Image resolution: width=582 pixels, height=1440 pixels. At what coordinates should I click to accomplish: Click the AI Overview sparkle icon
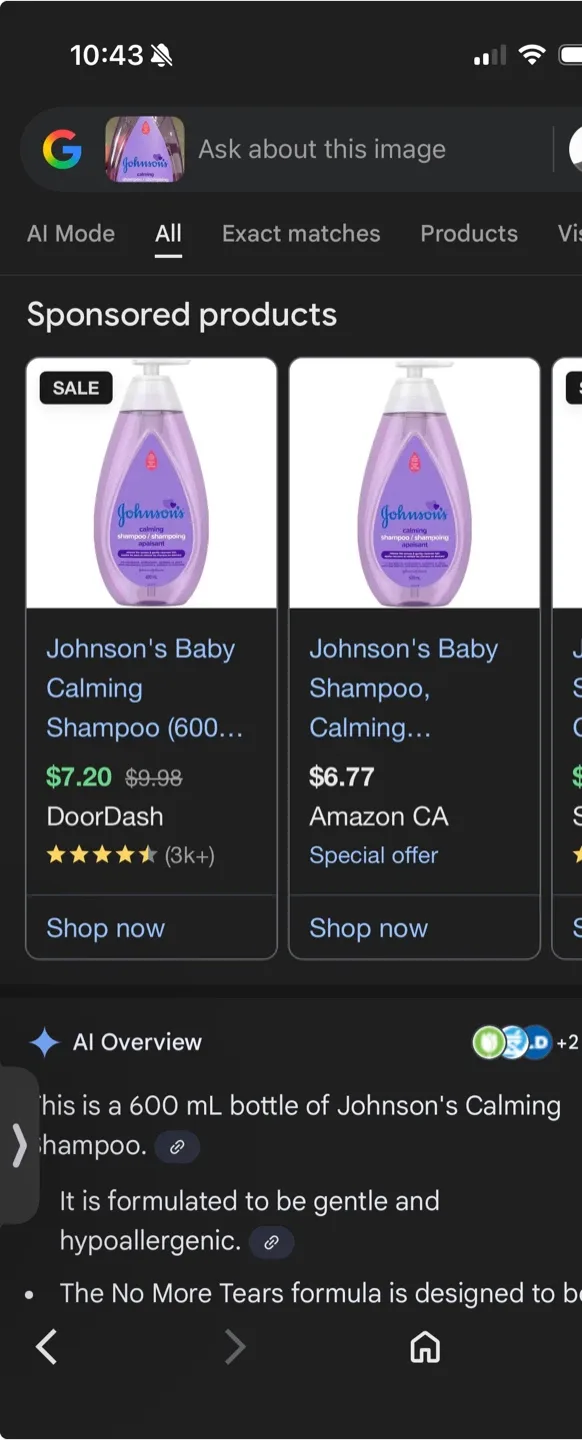tap(44, 1042)
